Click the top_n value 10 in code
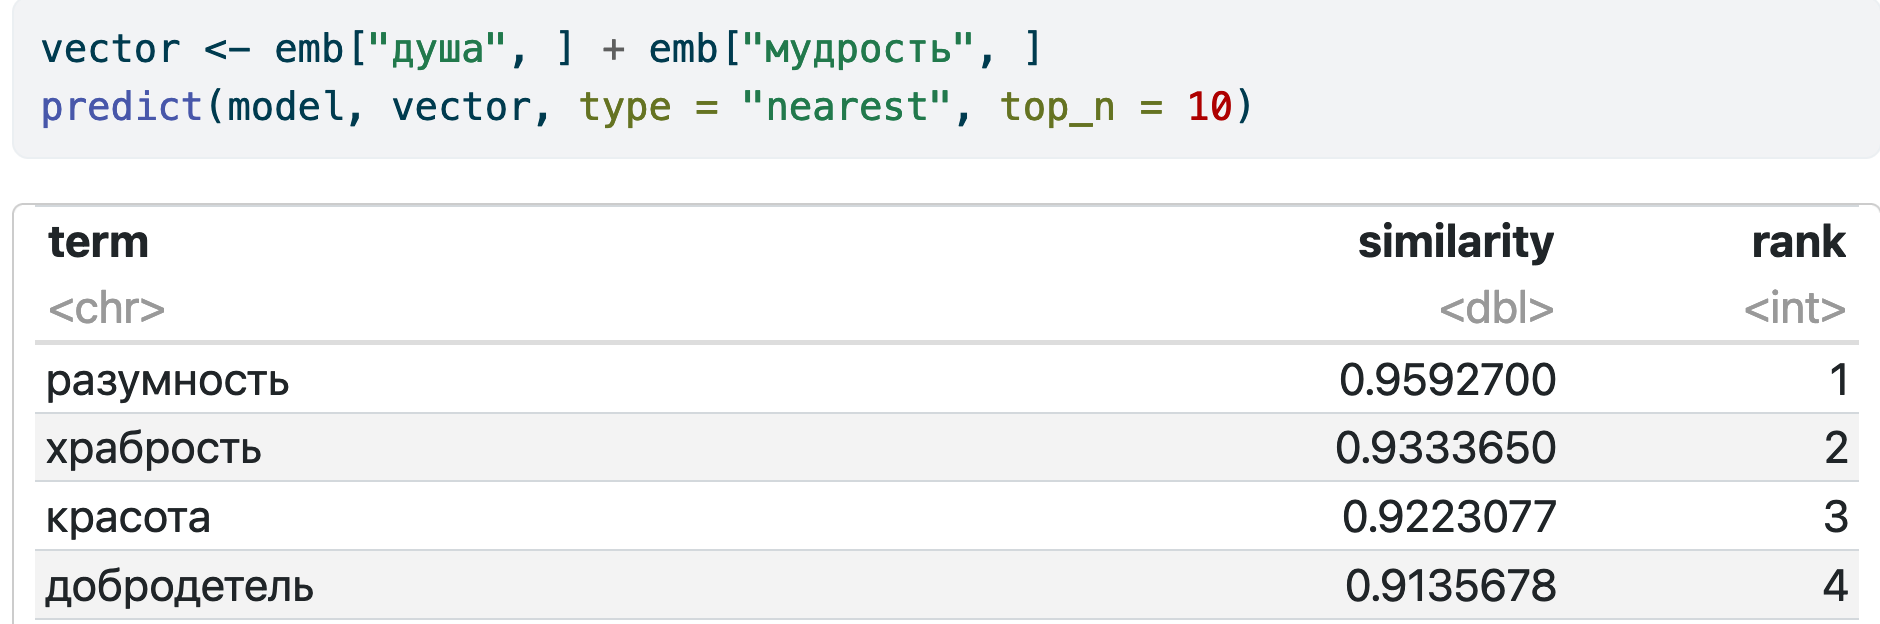 click(x=1209, y=107)
